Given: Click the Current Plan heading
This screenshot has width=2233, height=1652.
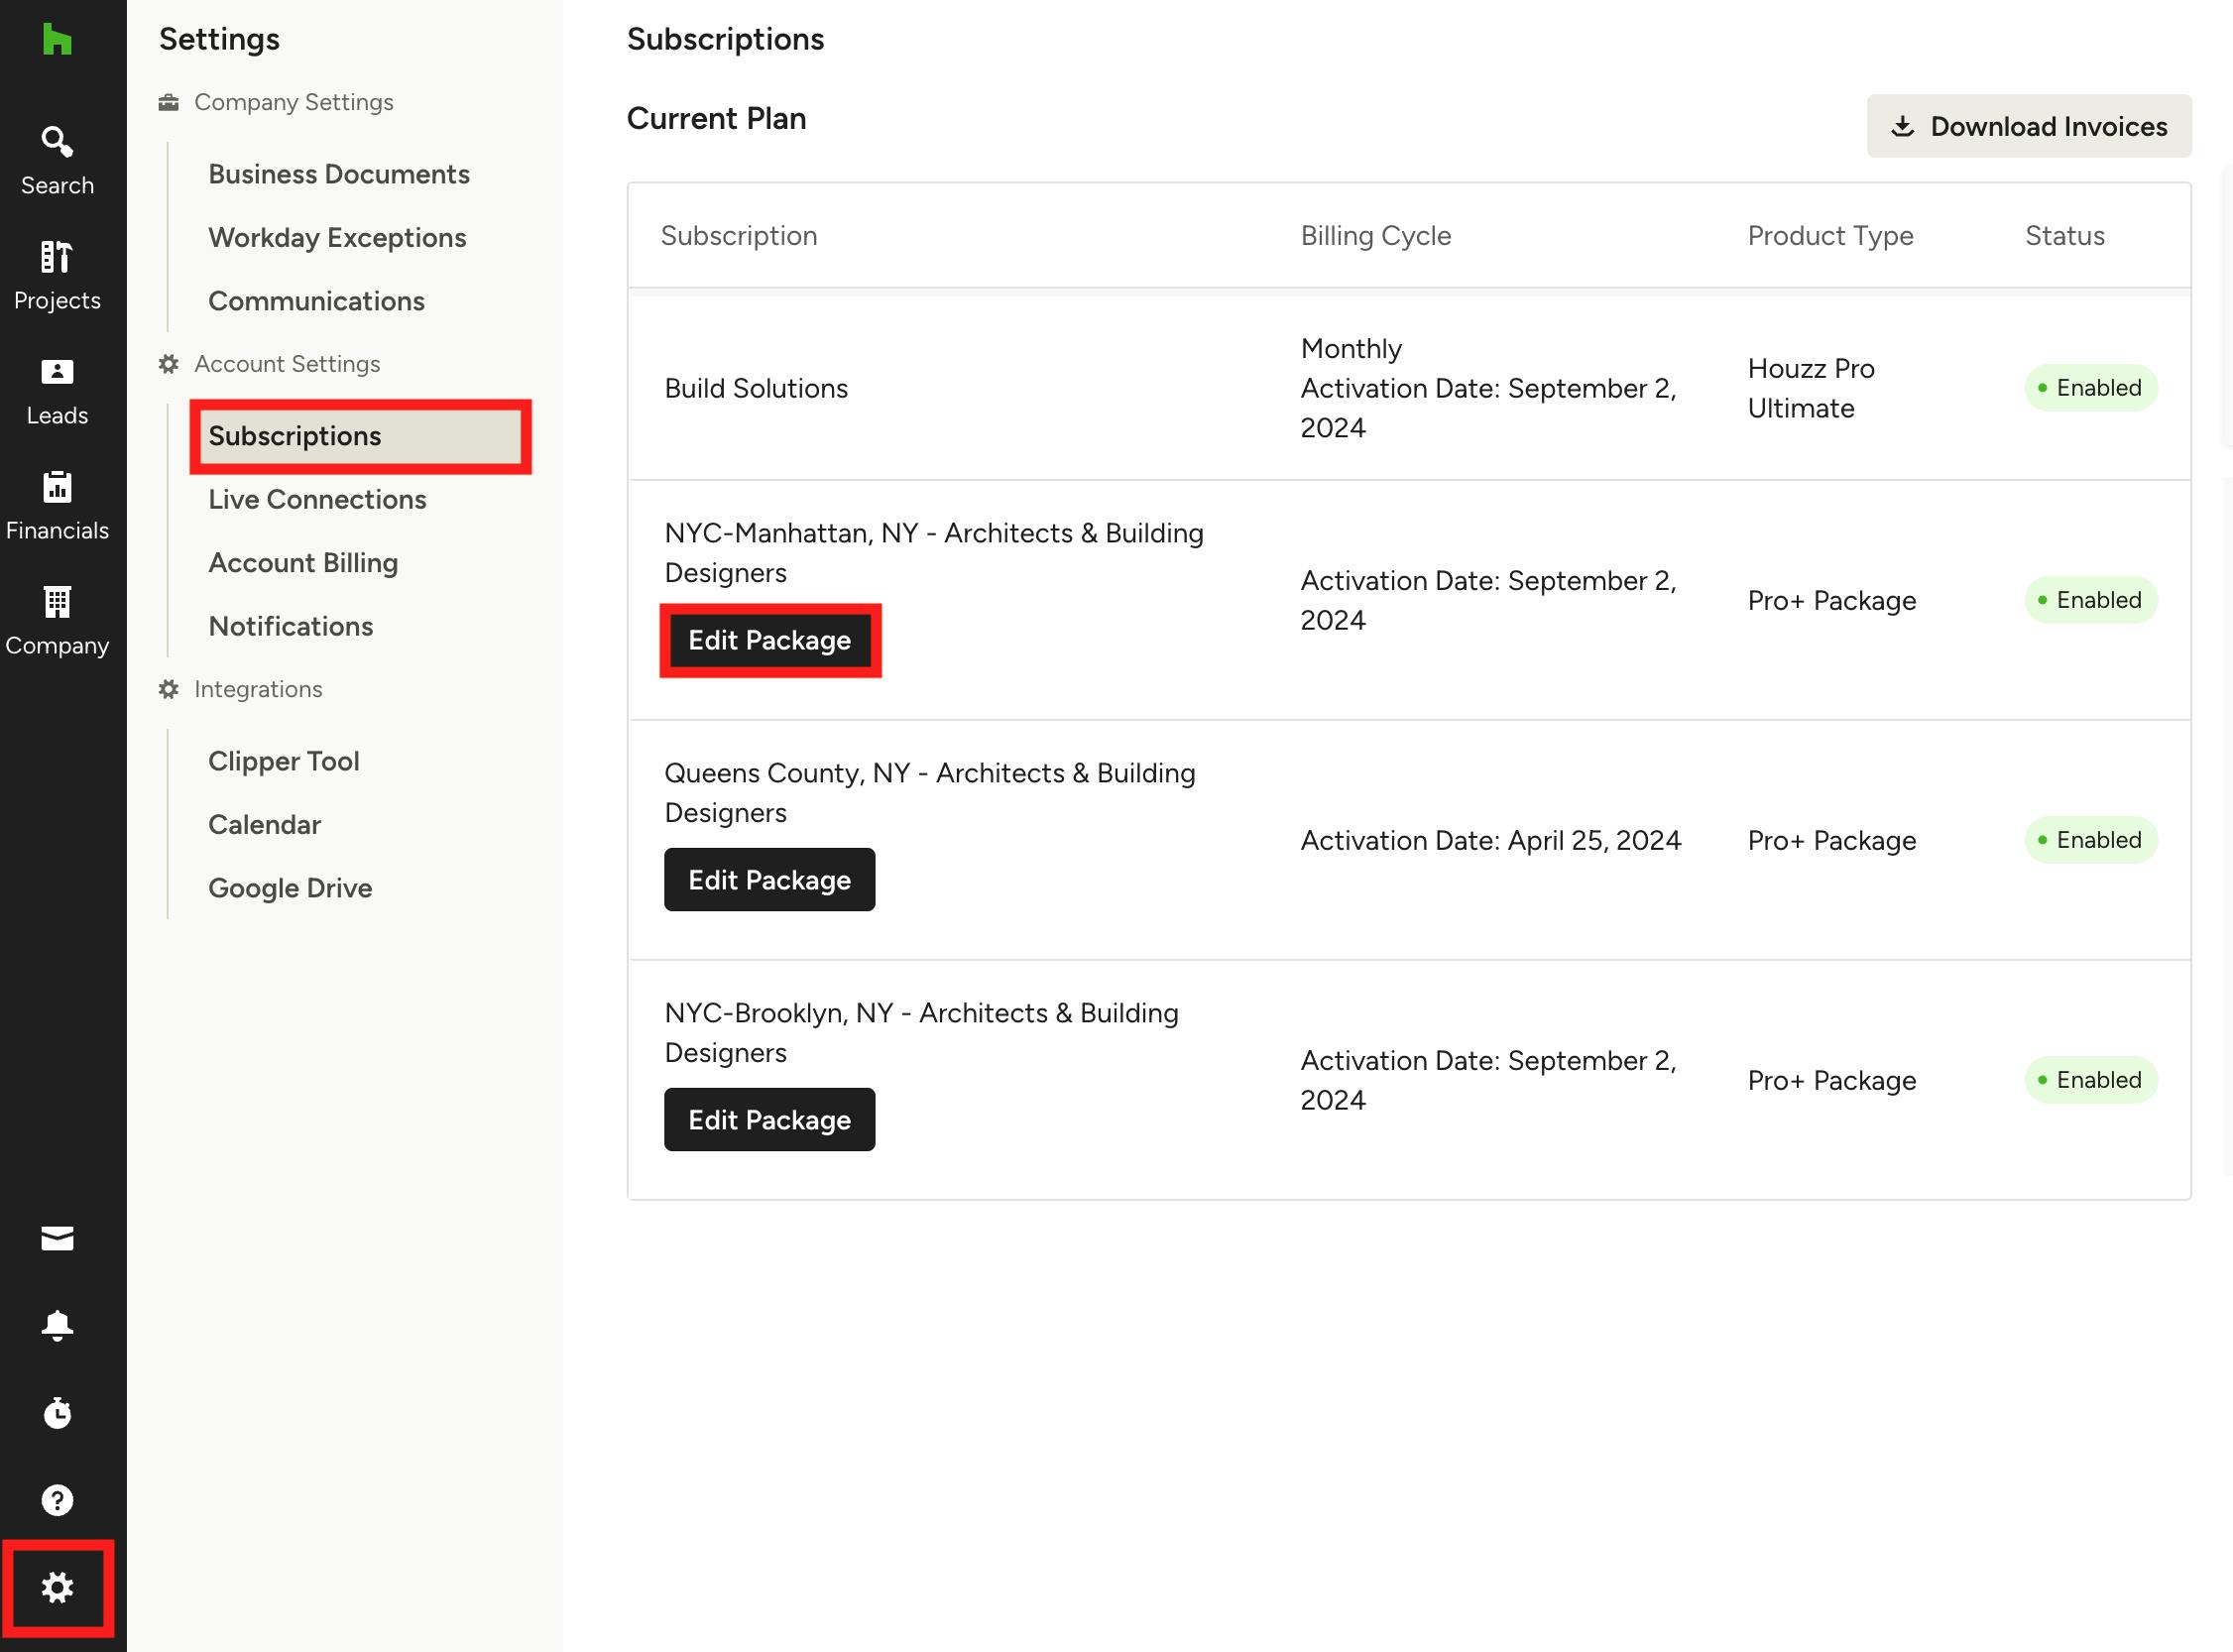Looking at the screenshot, I should click(716, 118).
